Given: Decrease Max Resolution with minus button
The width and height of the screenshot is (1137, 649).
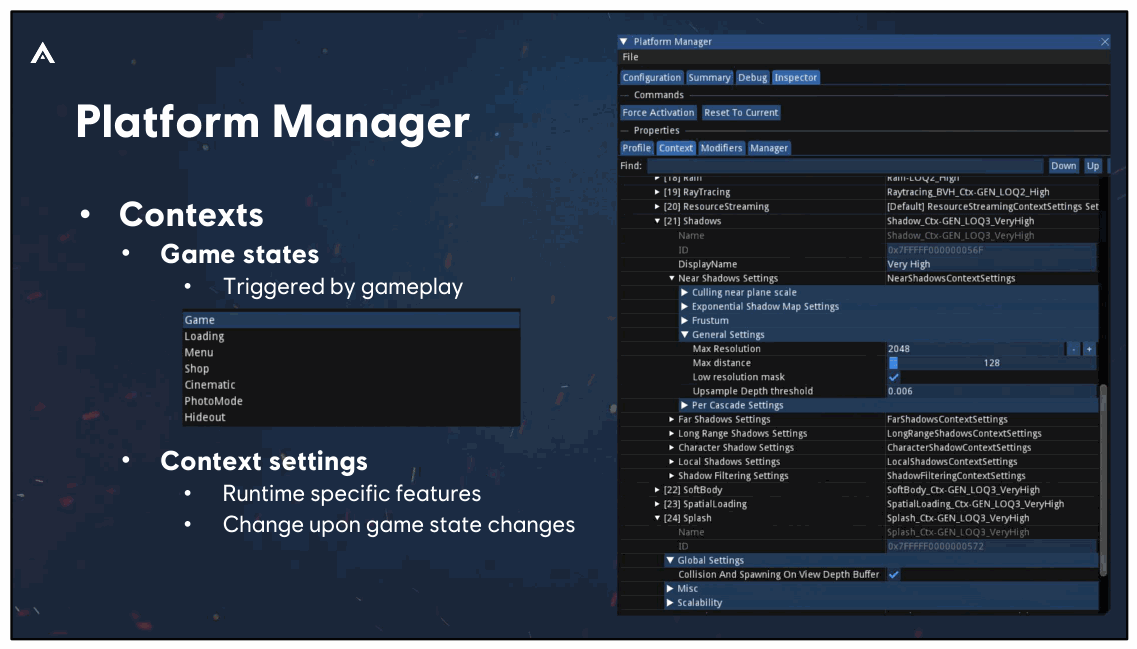Looking at the screenshot, I should tap(1073, 349).
